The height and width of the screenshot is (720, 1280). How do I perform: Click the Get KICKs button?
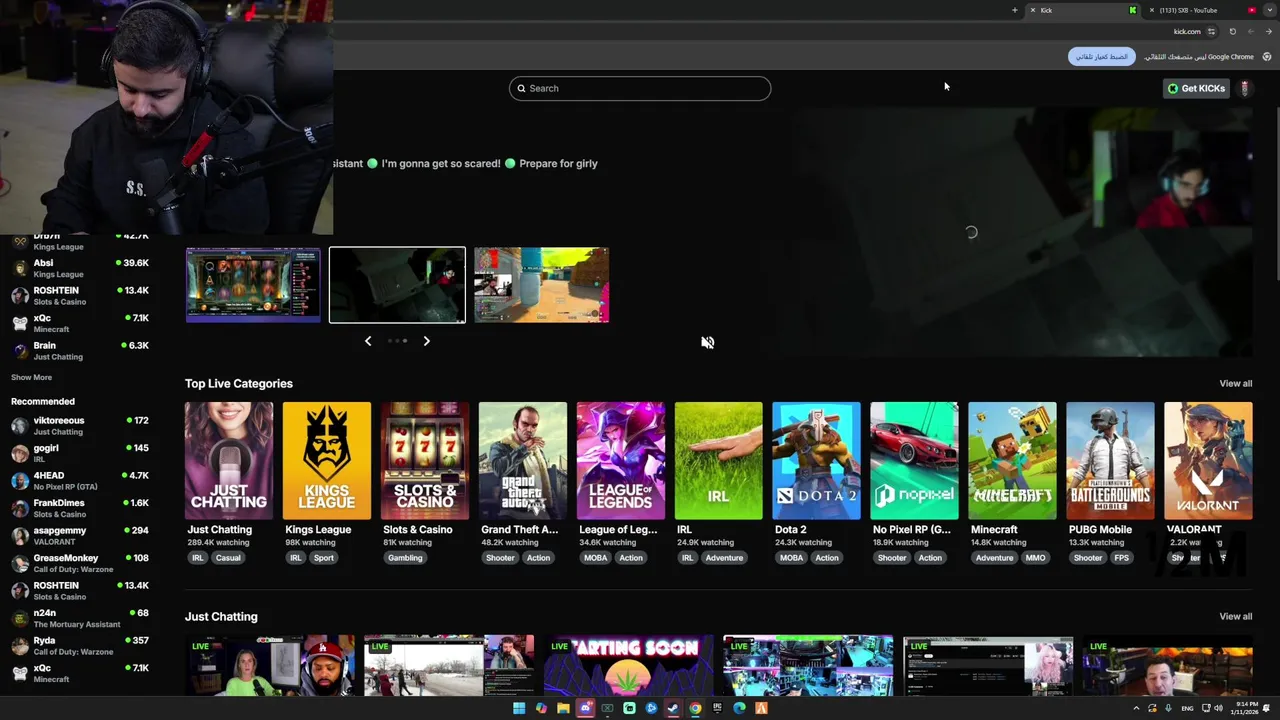pos(1196,88)
